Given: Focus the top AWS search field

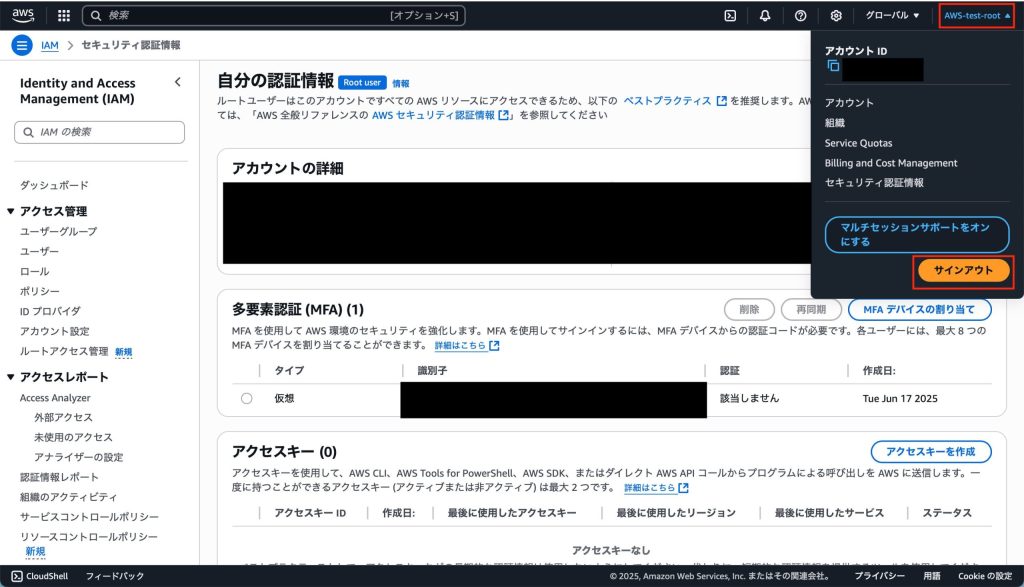Looking at the screenshot, I should tap(274, 15).
